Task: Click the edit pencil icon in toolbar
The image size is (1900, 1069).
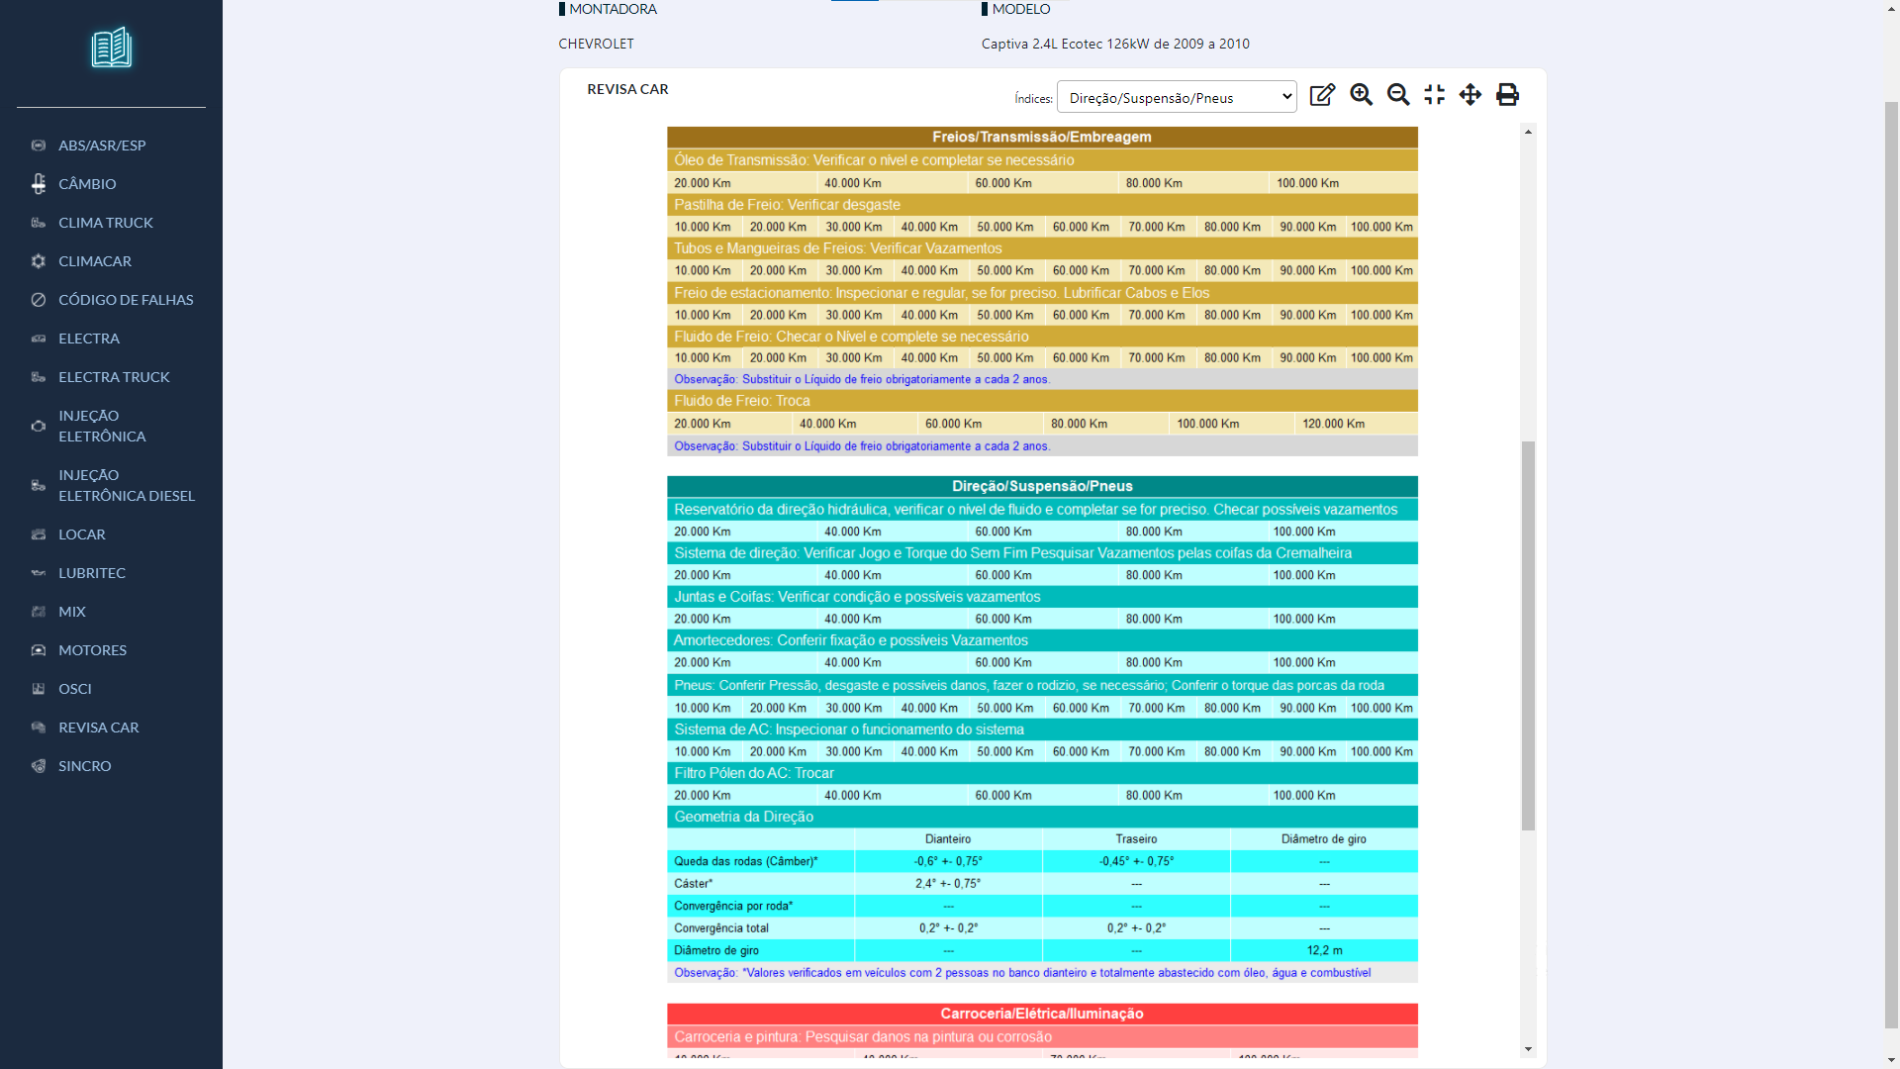Action: pos(1322,95)
